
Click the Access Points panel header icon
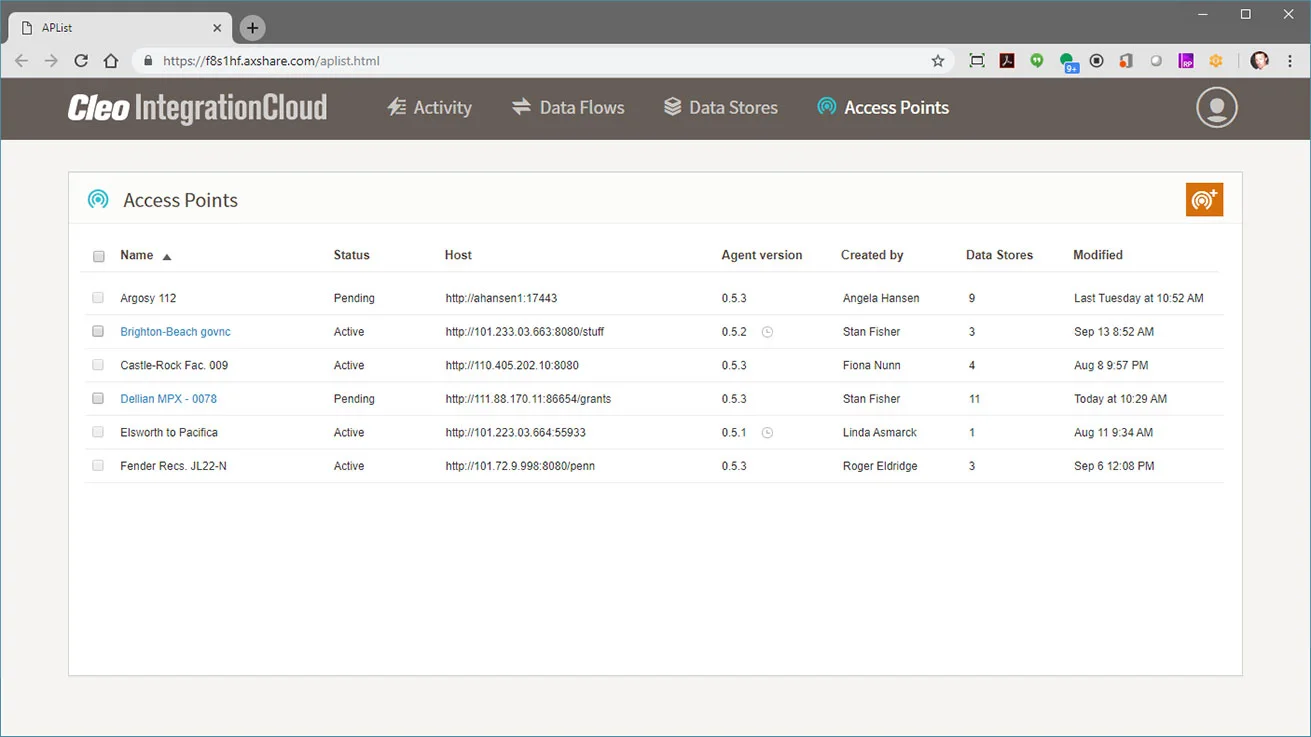coord(98,200)
